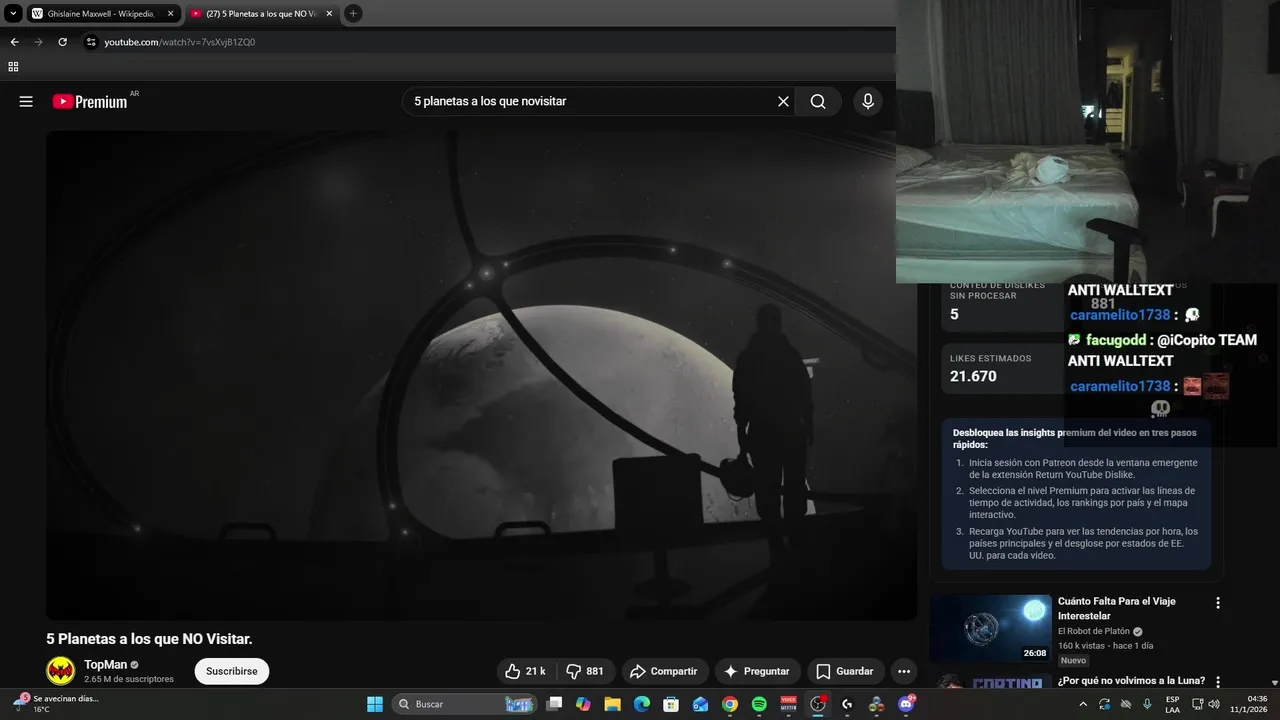Image resolution: width=1280 pixels, height=720 pixels.
Task: Click the Buscar taskbar search box
Action: 465,704
